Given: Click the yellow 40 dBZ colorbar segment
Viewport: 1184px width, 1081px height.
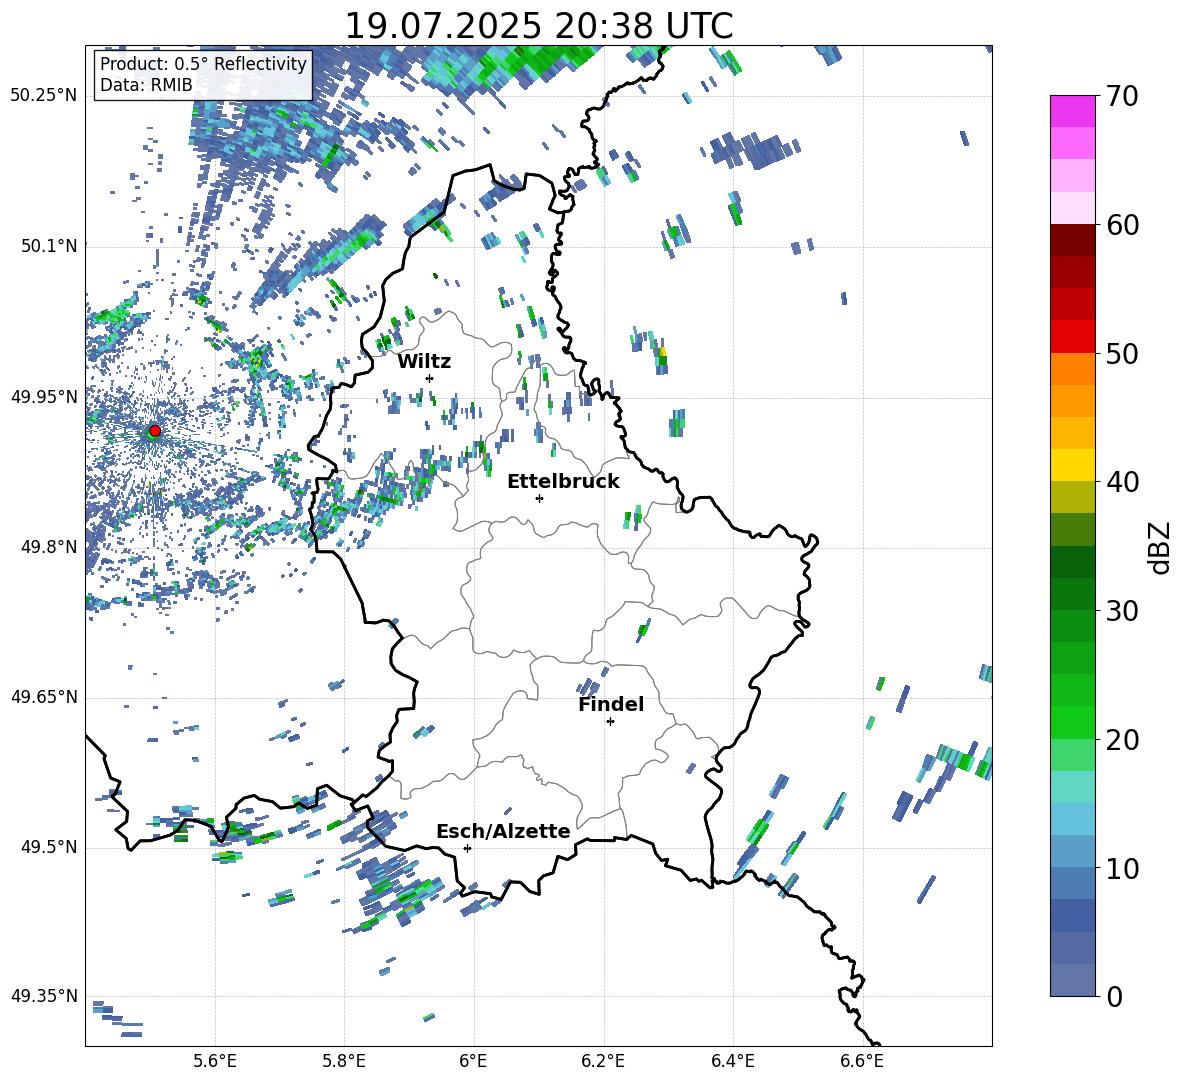Looking at the screenshot, I should point(1072,465).
